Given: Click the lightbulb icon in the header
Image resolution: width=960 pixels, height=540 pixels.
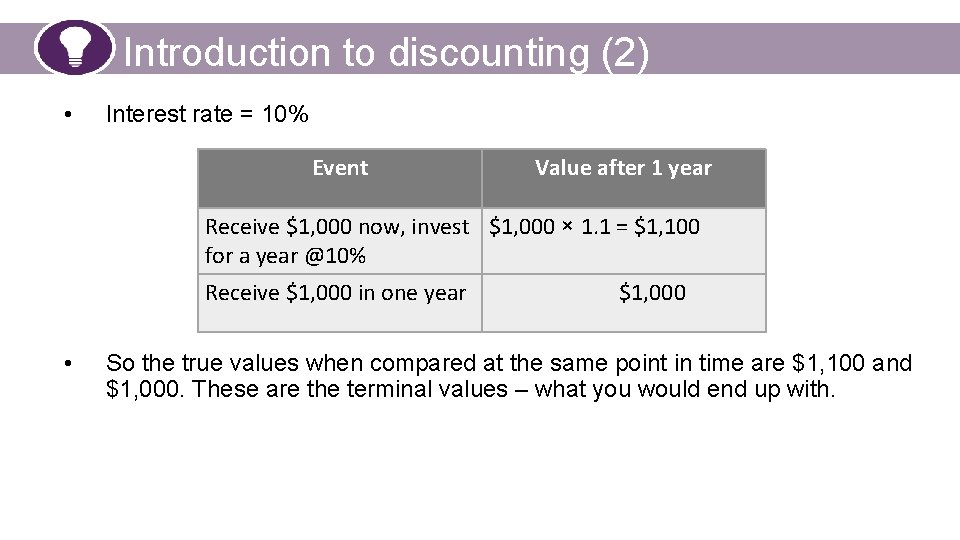Looking at the screenshot, I should click(74, 48).
